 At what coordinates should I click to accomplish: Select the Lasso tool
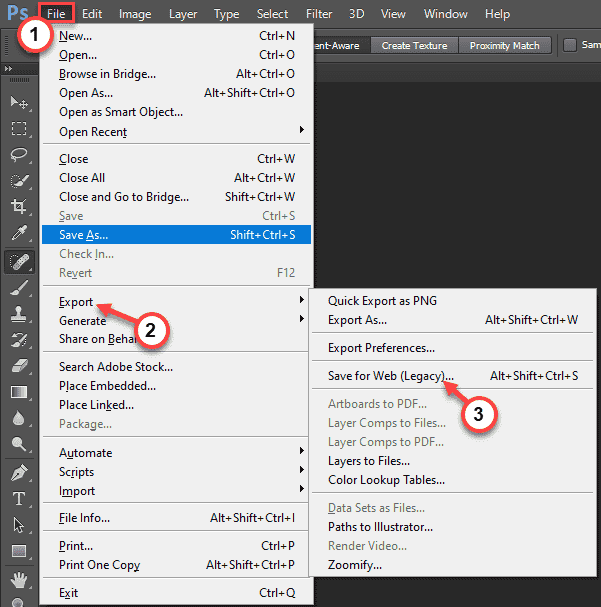pos(19,154)
